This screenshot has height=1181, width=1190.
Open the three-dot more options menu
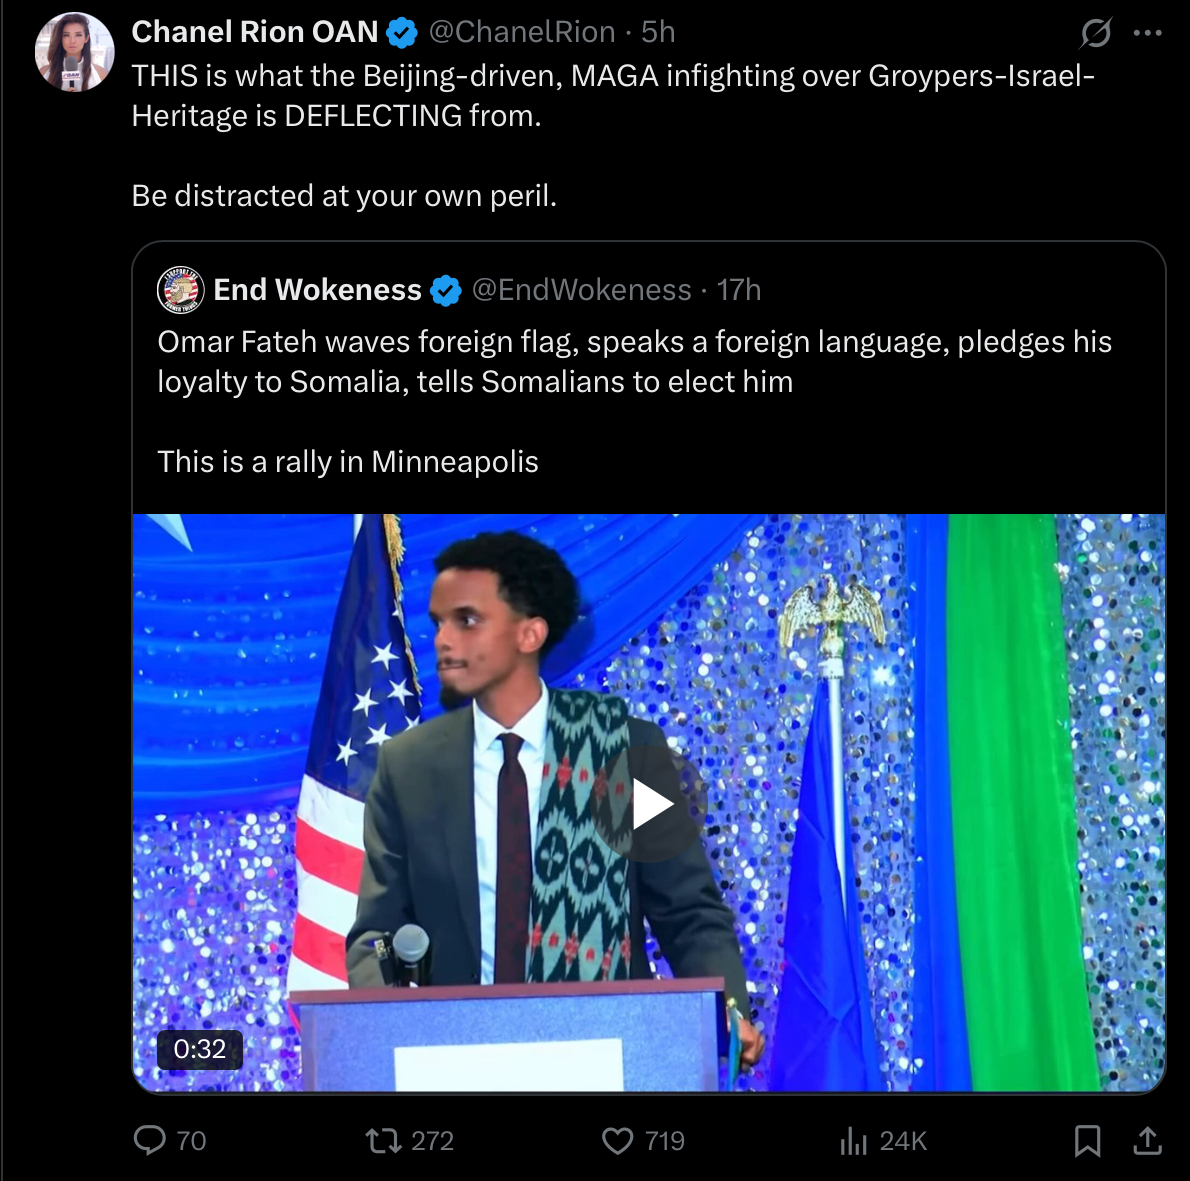1147,33
